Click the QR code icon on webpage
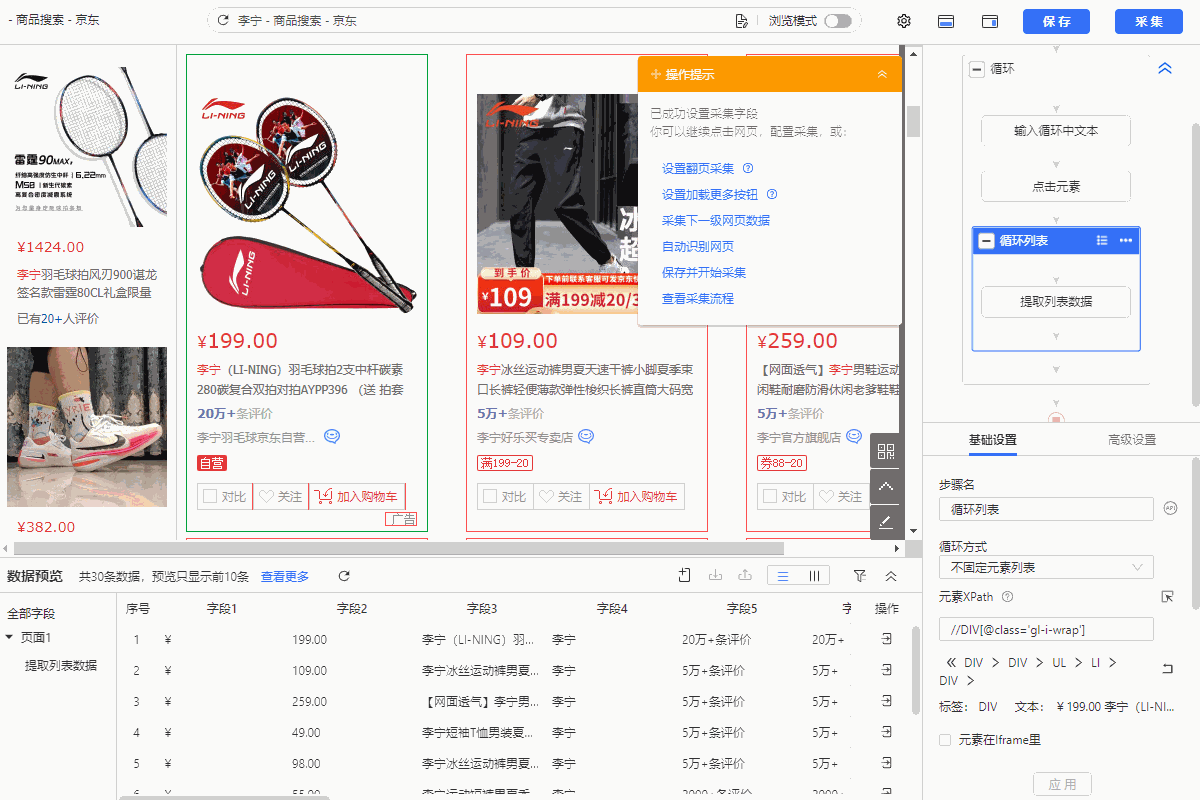The height and width of the screenshot is (800, 1200). click(x=886, y=451)
